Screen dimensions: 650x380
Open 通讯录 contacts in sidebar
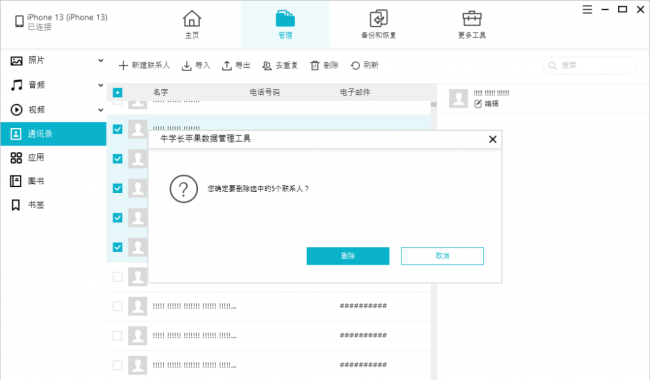click(53, 134)
